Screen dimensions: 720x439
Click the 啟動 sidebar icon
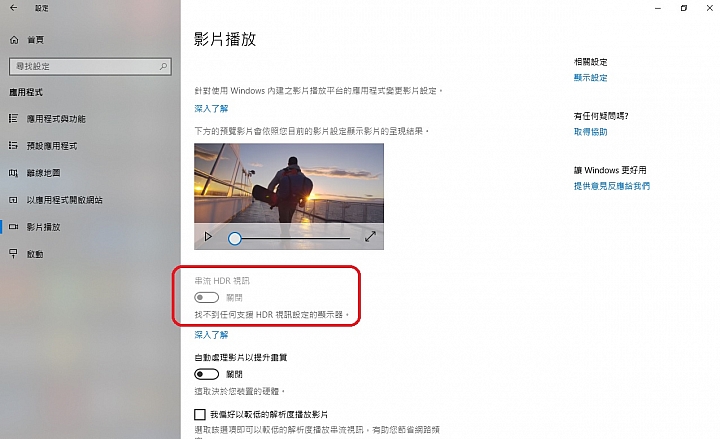(13, 253)
